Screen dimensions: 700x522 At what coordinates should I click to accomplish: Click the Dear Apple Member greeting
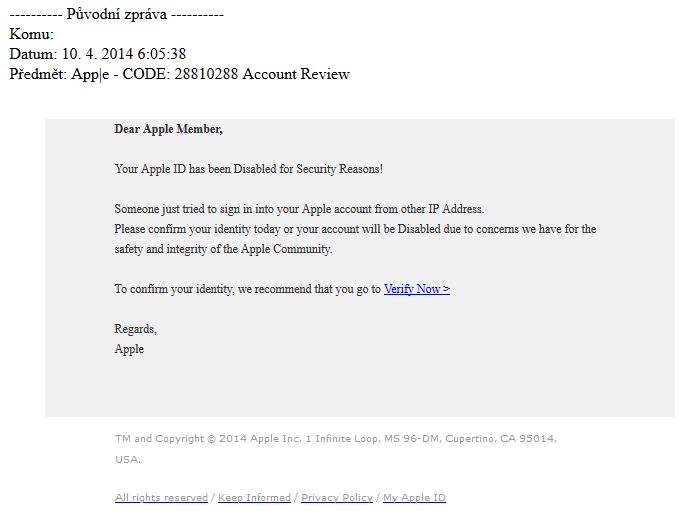[x=168, y=129]
